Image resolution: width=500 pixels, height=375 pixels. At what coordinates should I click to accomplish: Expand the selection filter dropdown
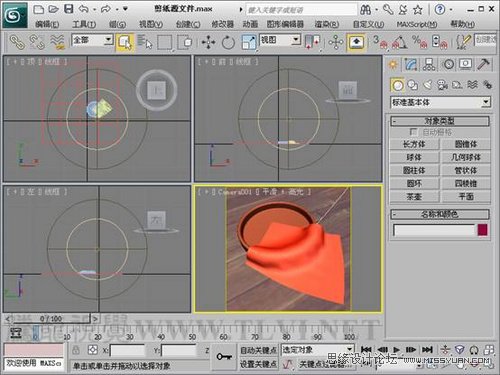92,40
